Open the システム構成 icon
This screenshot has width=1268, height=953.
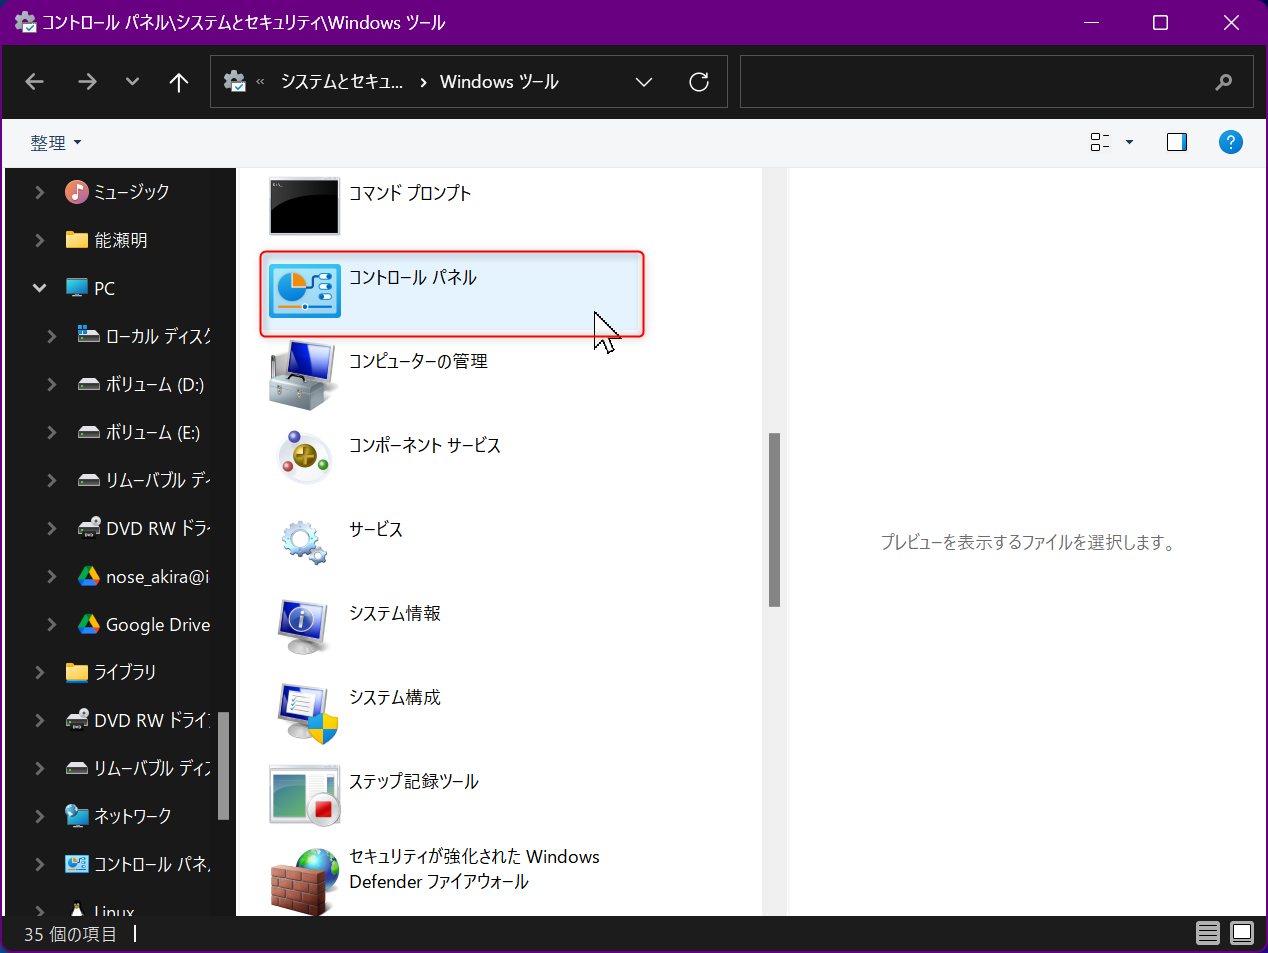coord(307,712)
